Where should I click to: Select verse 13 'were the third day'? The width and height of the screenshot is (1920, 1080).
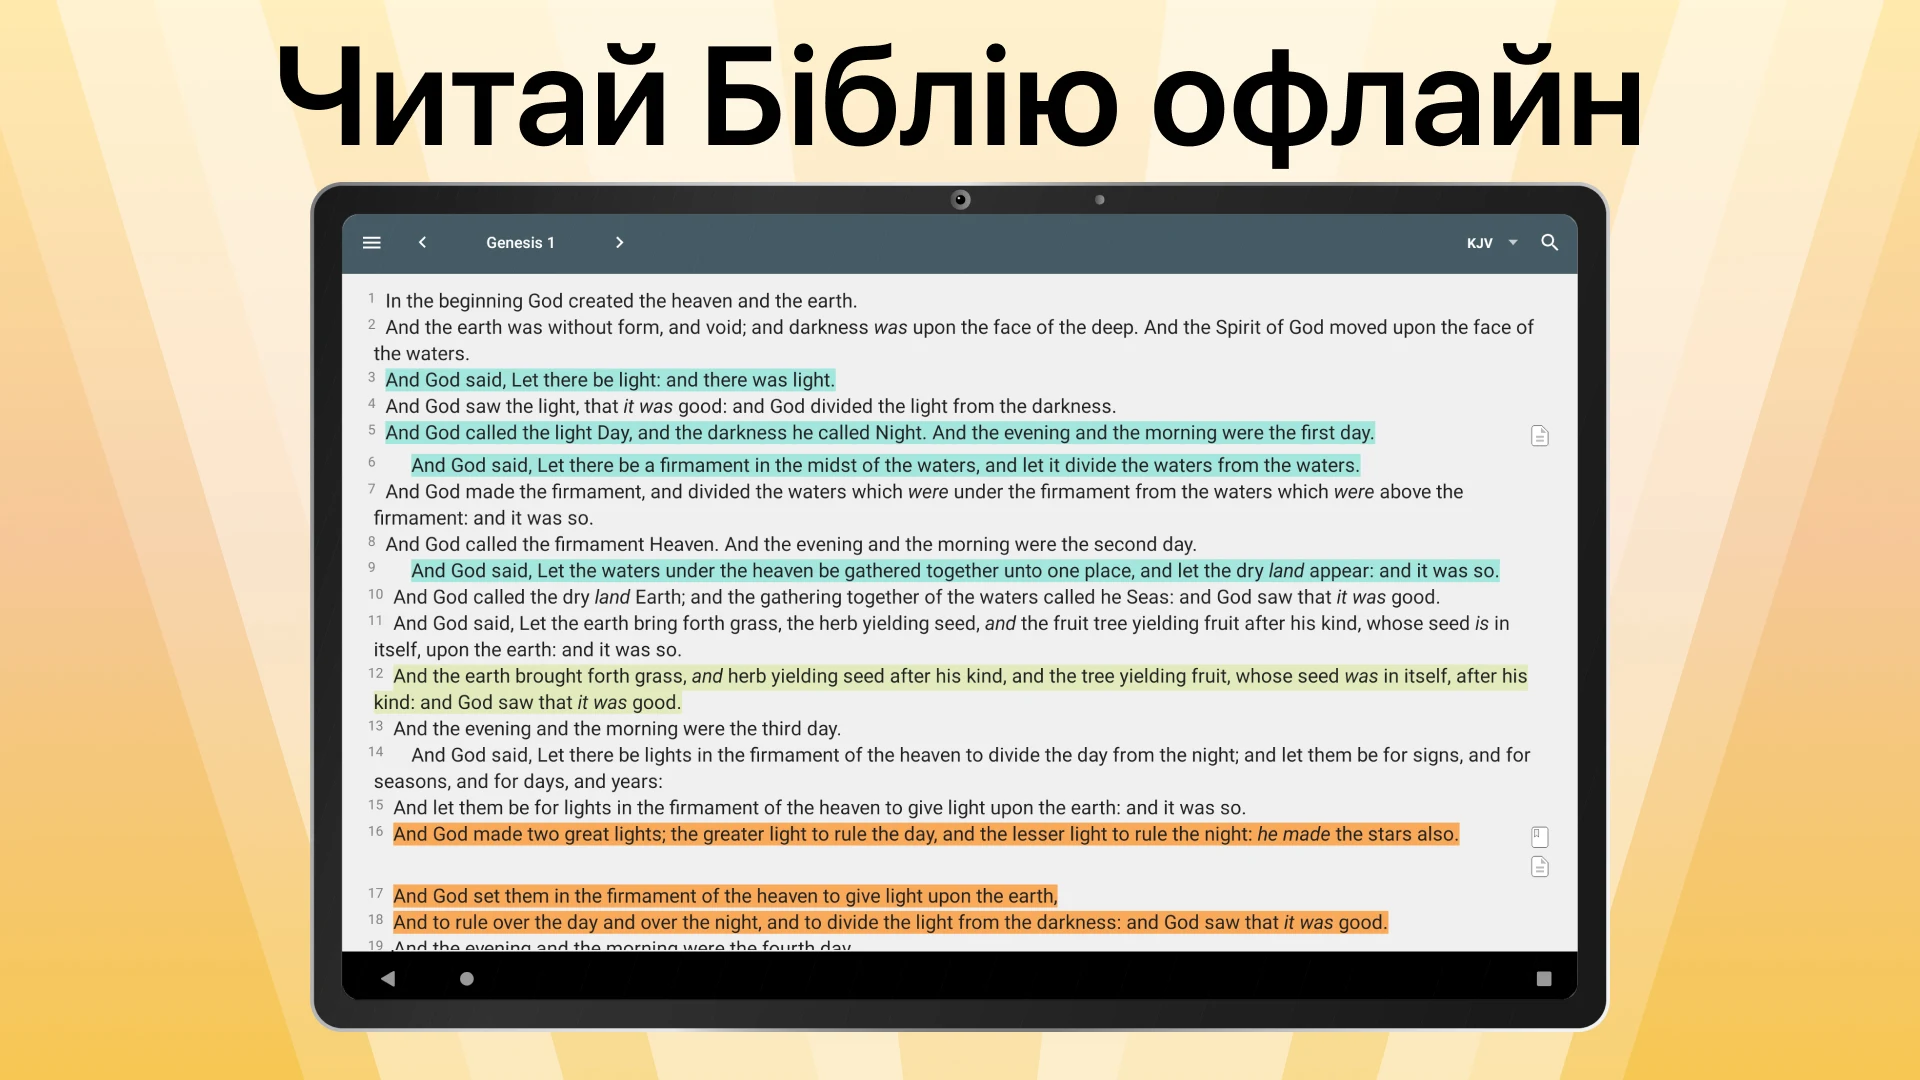point(617,729)
